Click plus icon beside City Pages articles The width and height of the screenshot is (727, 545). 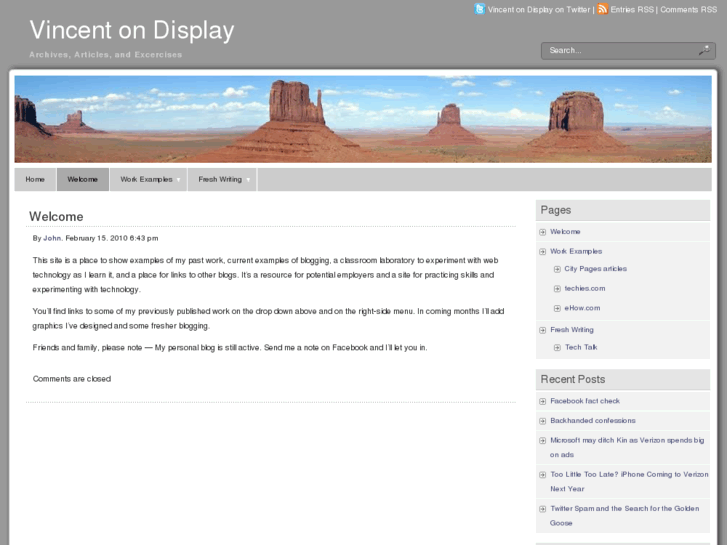pos(557,269)
